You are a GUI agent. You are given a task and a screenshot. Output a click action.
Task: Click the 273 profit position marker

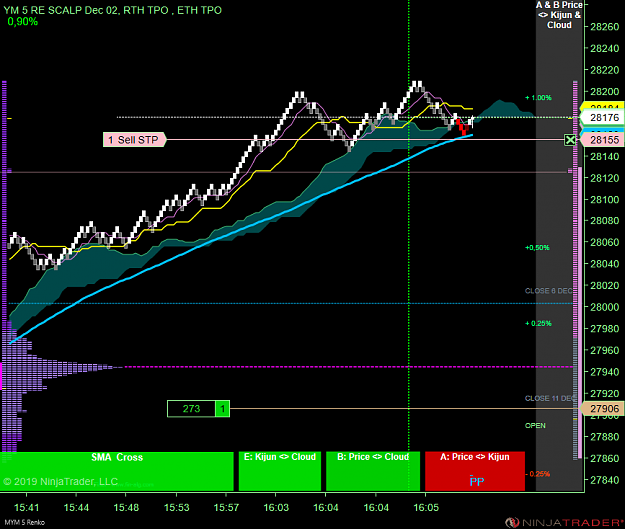[x=191, y=409]
